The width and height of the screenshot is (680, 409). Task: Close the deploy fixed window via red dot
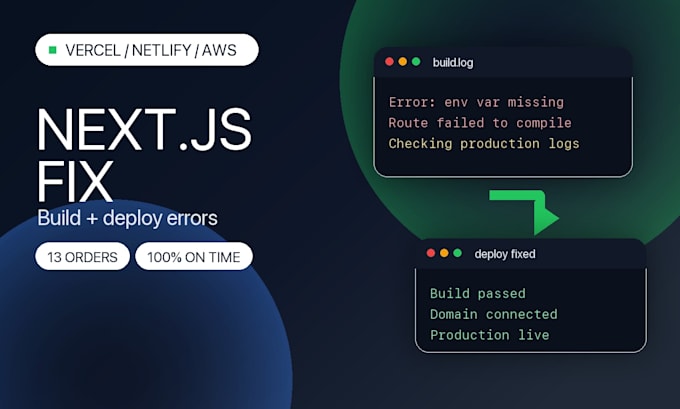[x=431, y=253]
